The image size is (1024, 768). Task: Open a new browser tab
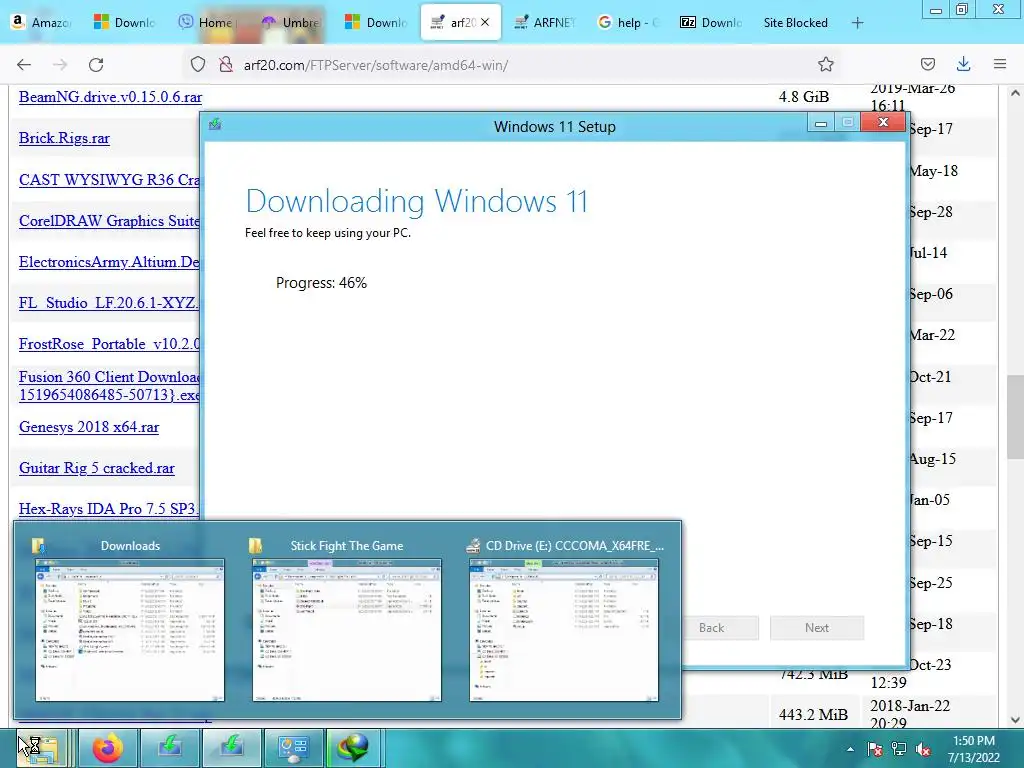click(857, 23)
